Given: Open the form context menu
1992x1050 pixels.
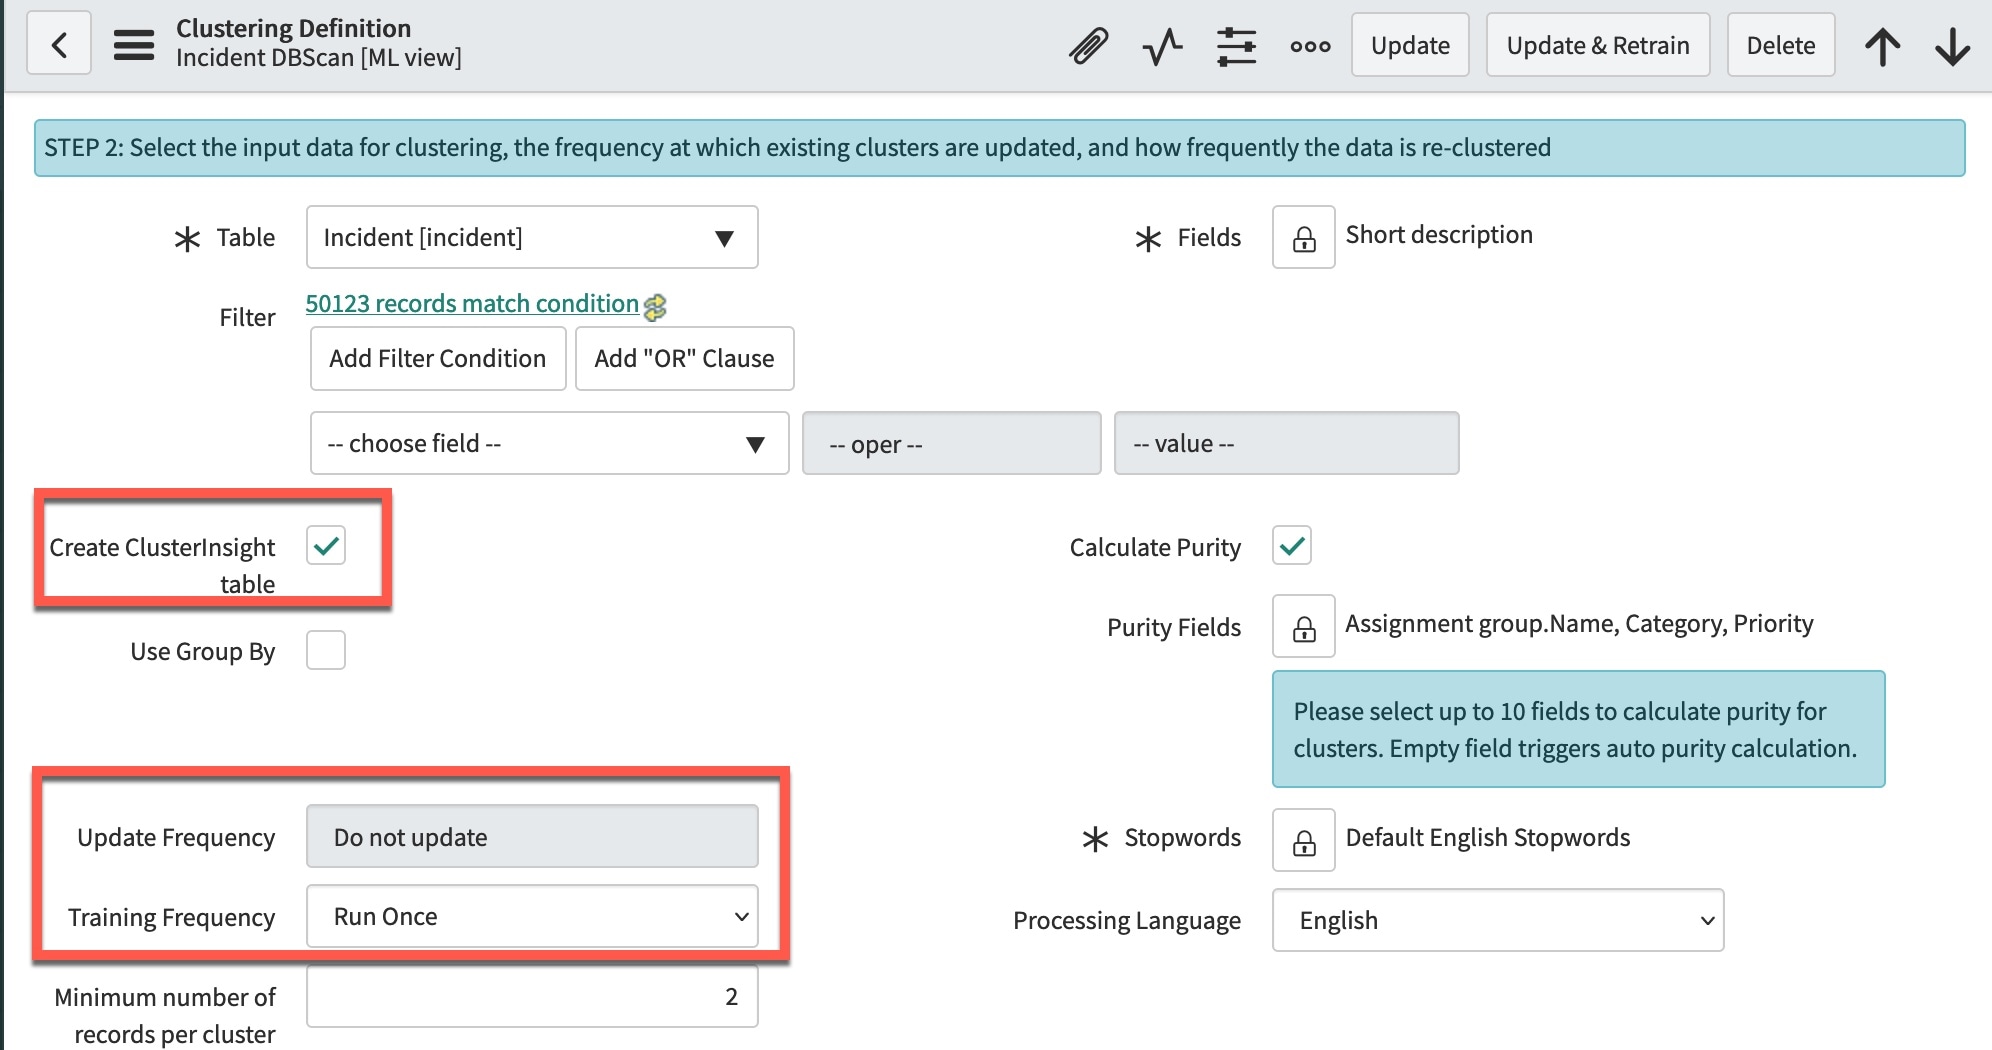Looking at the screenshot, I should [x=132, y=44].
